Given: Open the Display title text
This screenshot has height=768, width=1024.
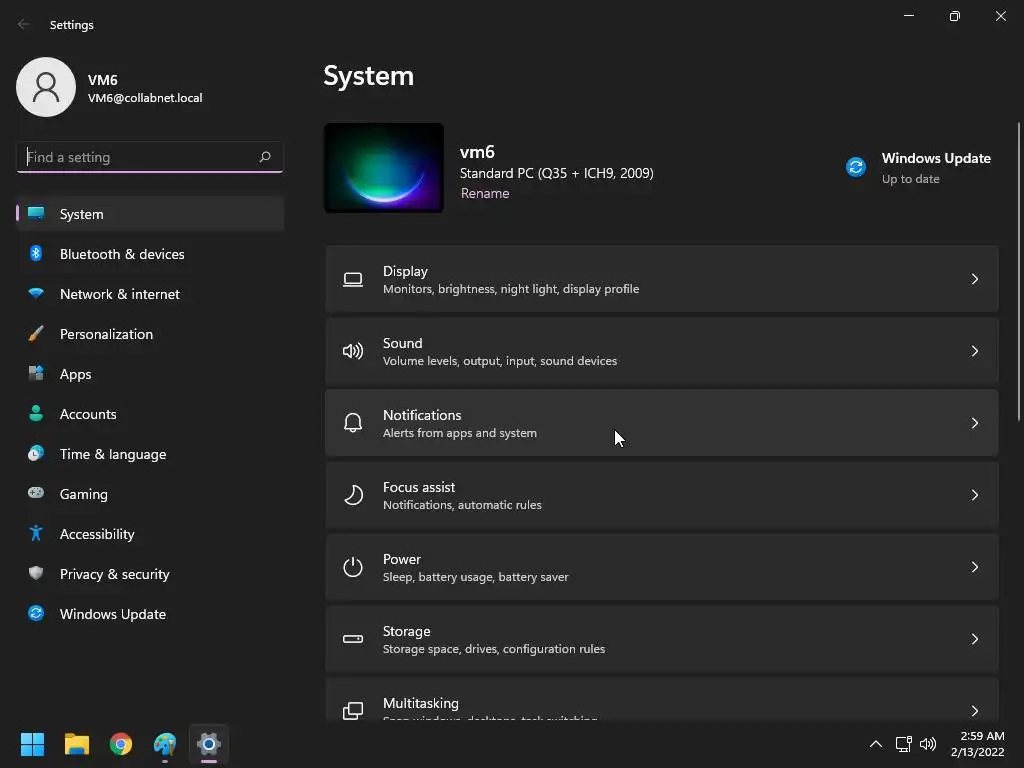Looking at the screenshot, I should pyautogui.click(x=405, y=271).
